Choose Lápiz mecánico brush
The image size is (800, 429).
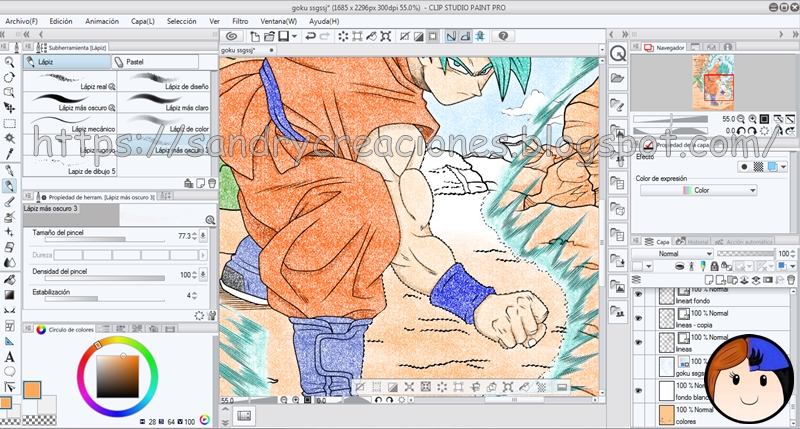[x=70, y=124]
